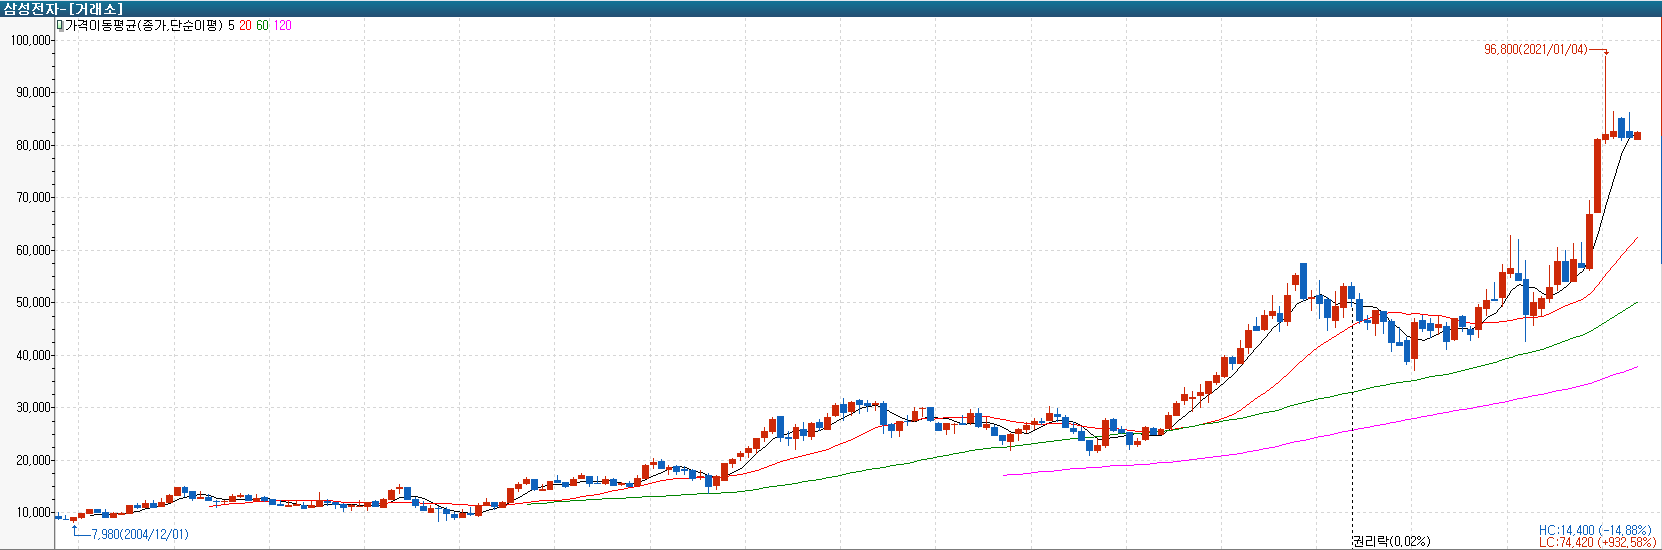Click the 100,000 price axis label
Image resolution: width=1662 pixels, height=550 pixels.
coord(30,40)
